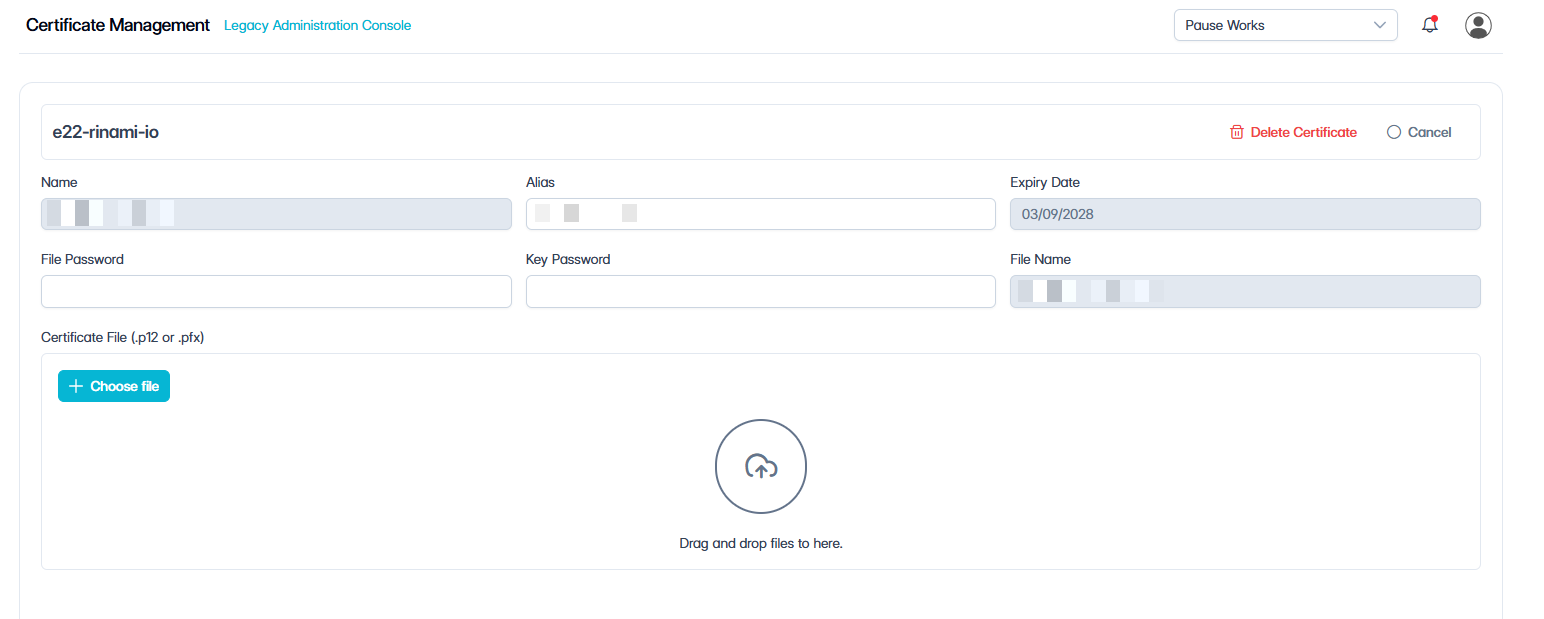
Task: Open the notifications bell icon
Action: [x=1430, y=25]
